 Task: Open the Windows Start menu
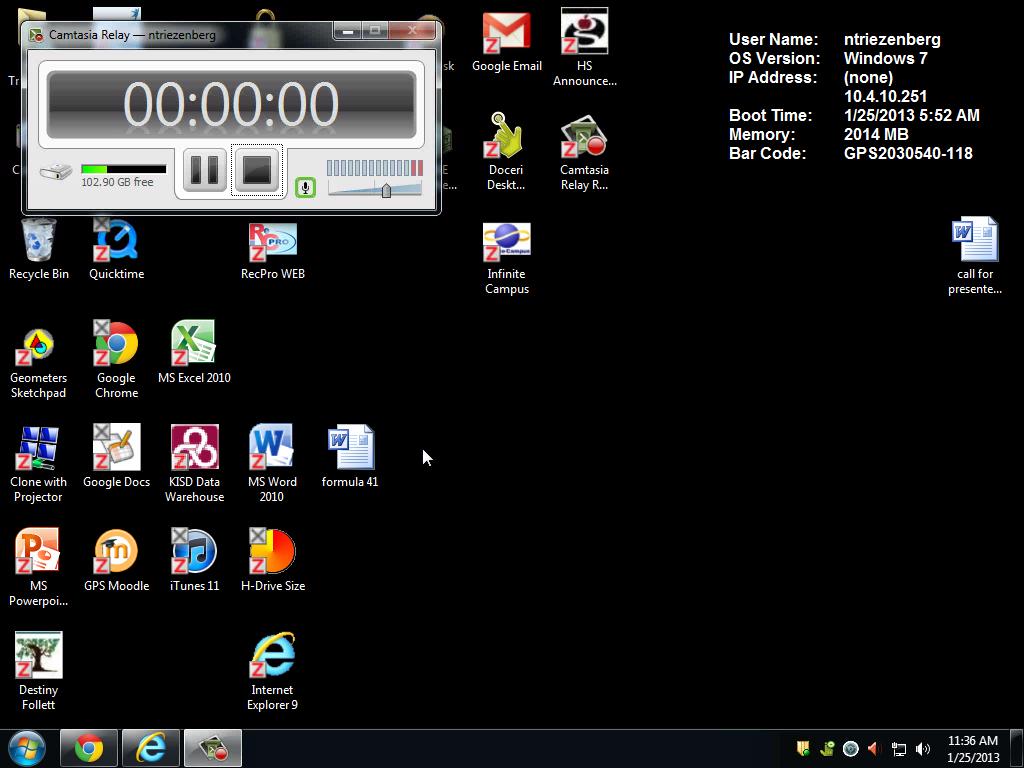[x=26, y=748]
